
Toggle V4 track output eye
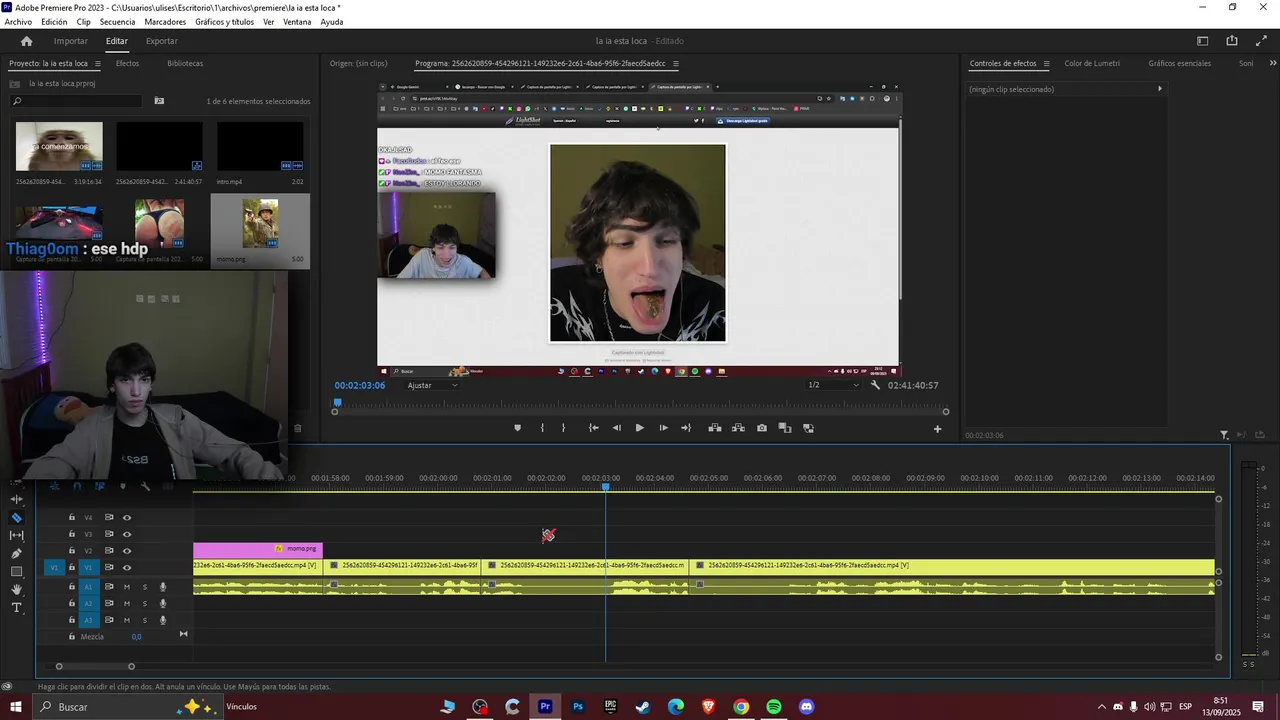point(127,518)
